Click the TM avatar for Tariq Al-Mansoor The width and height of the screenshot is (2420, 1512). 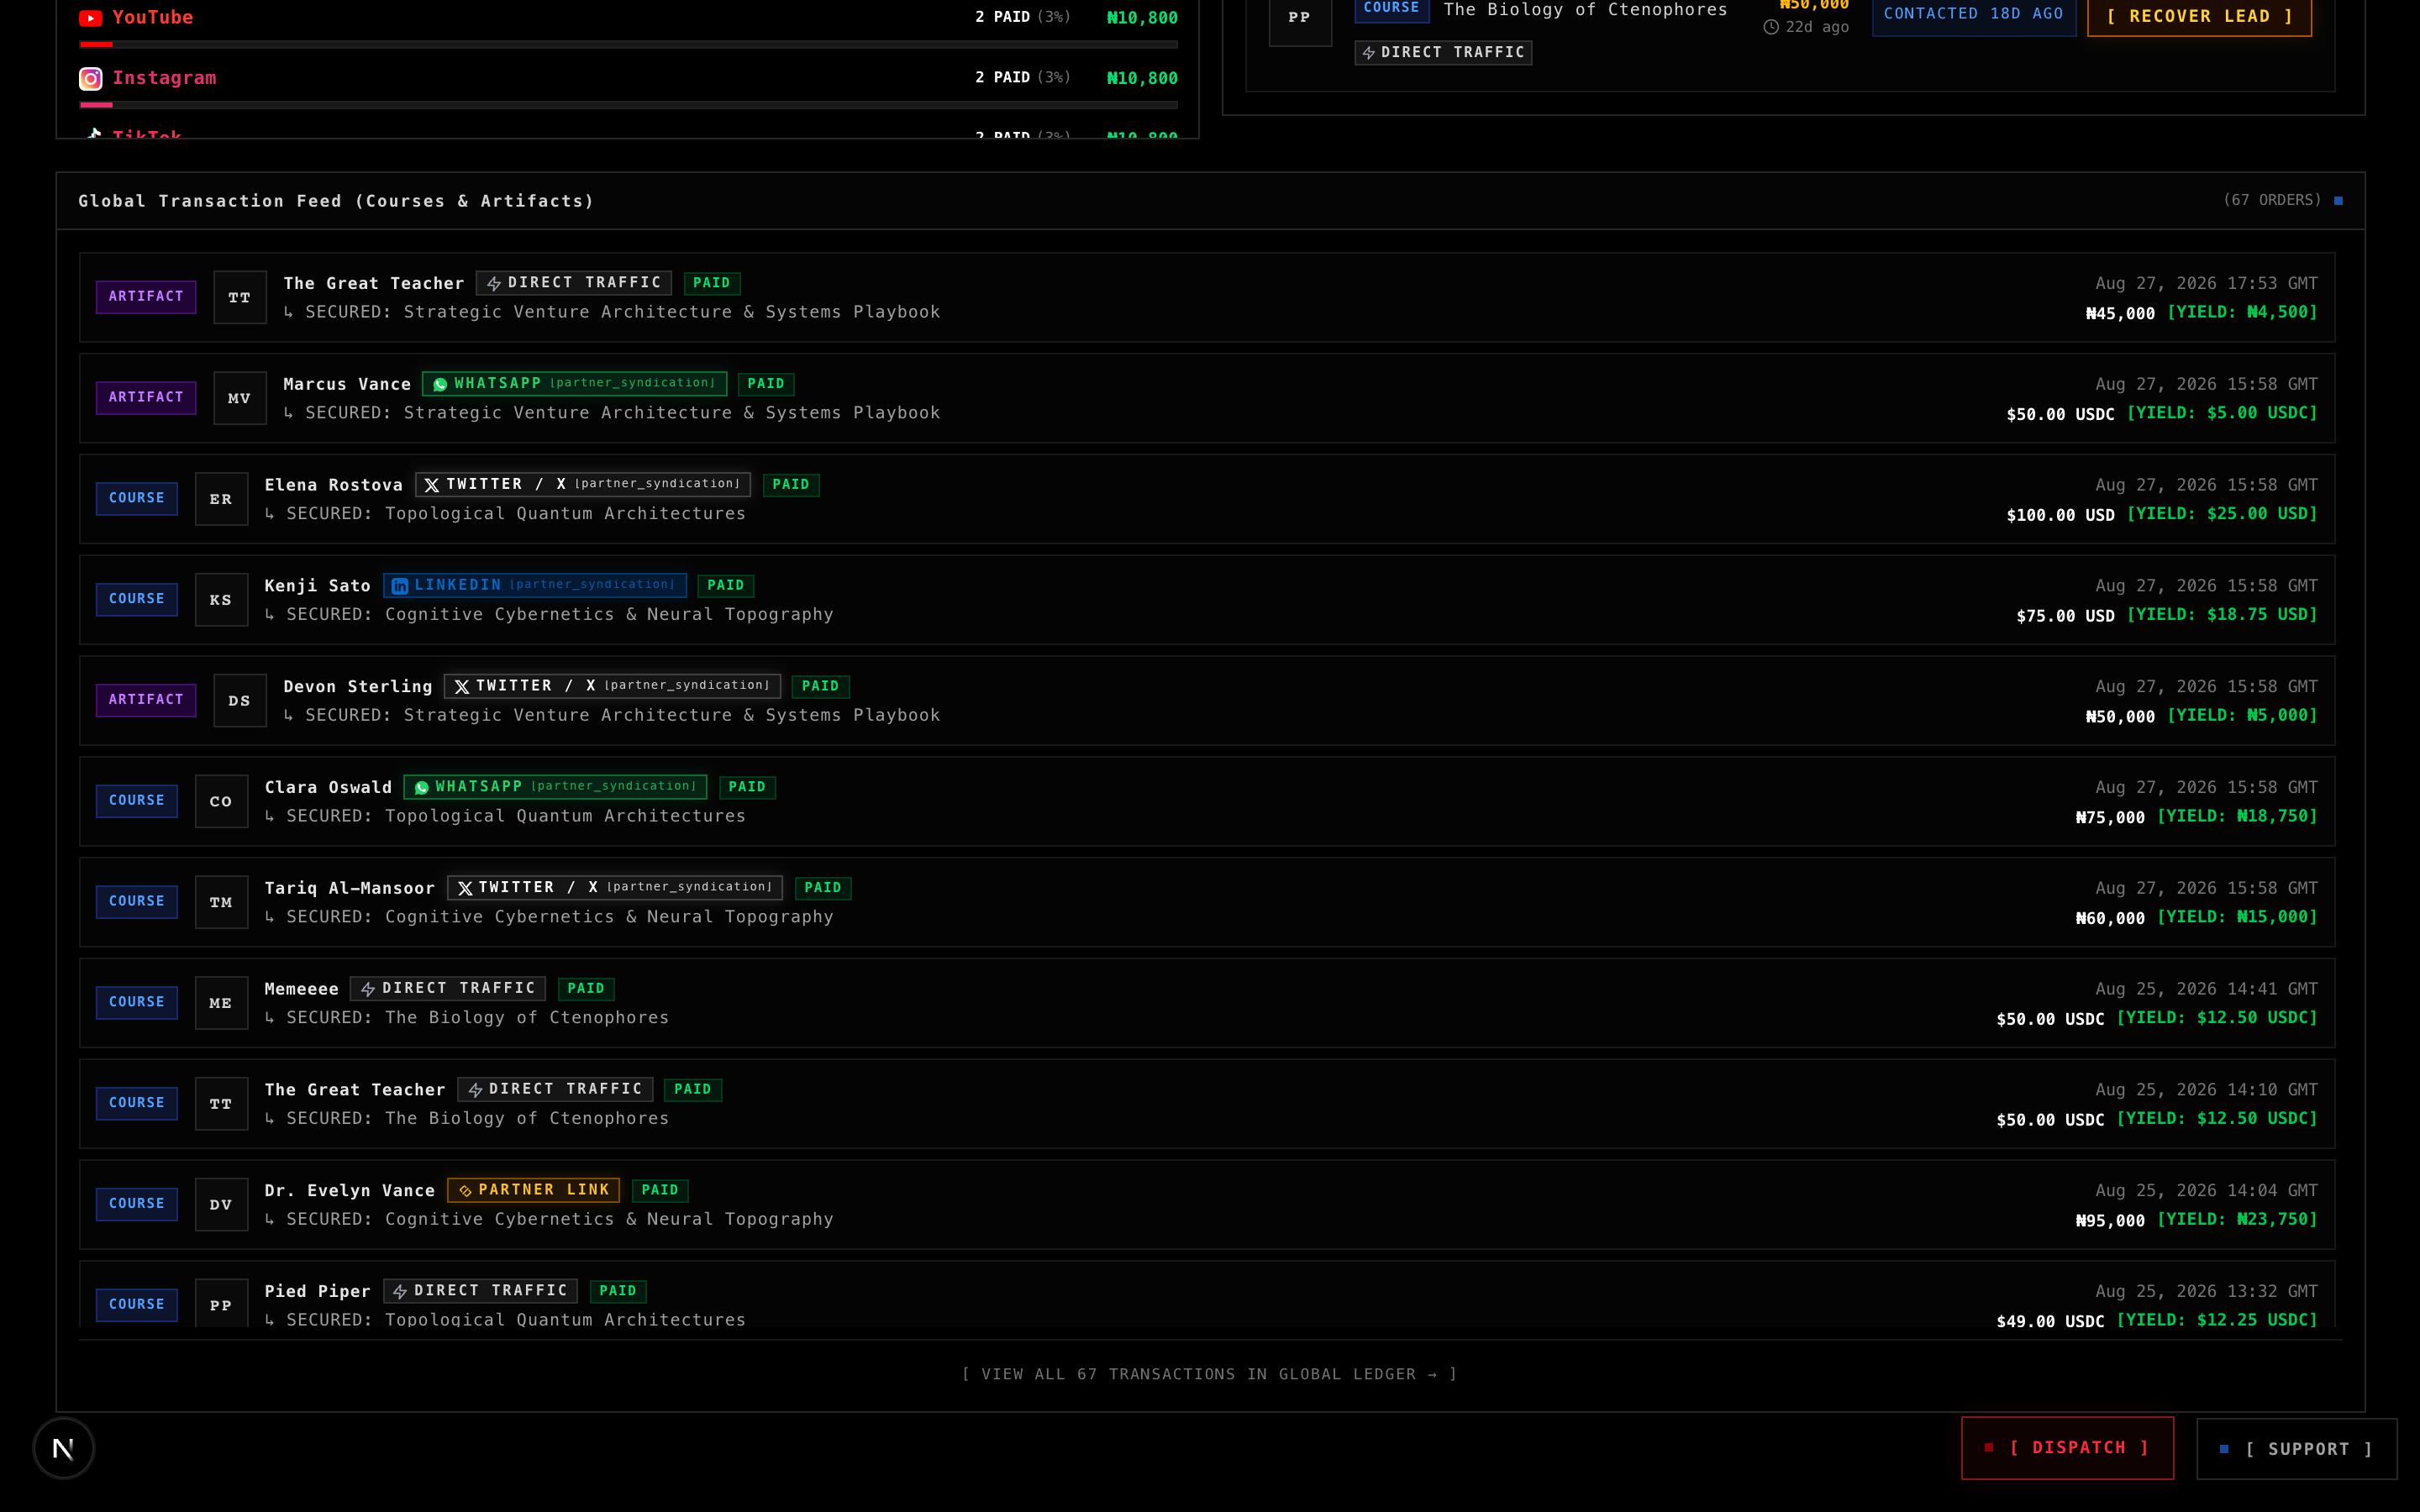(x=221, y=902)
